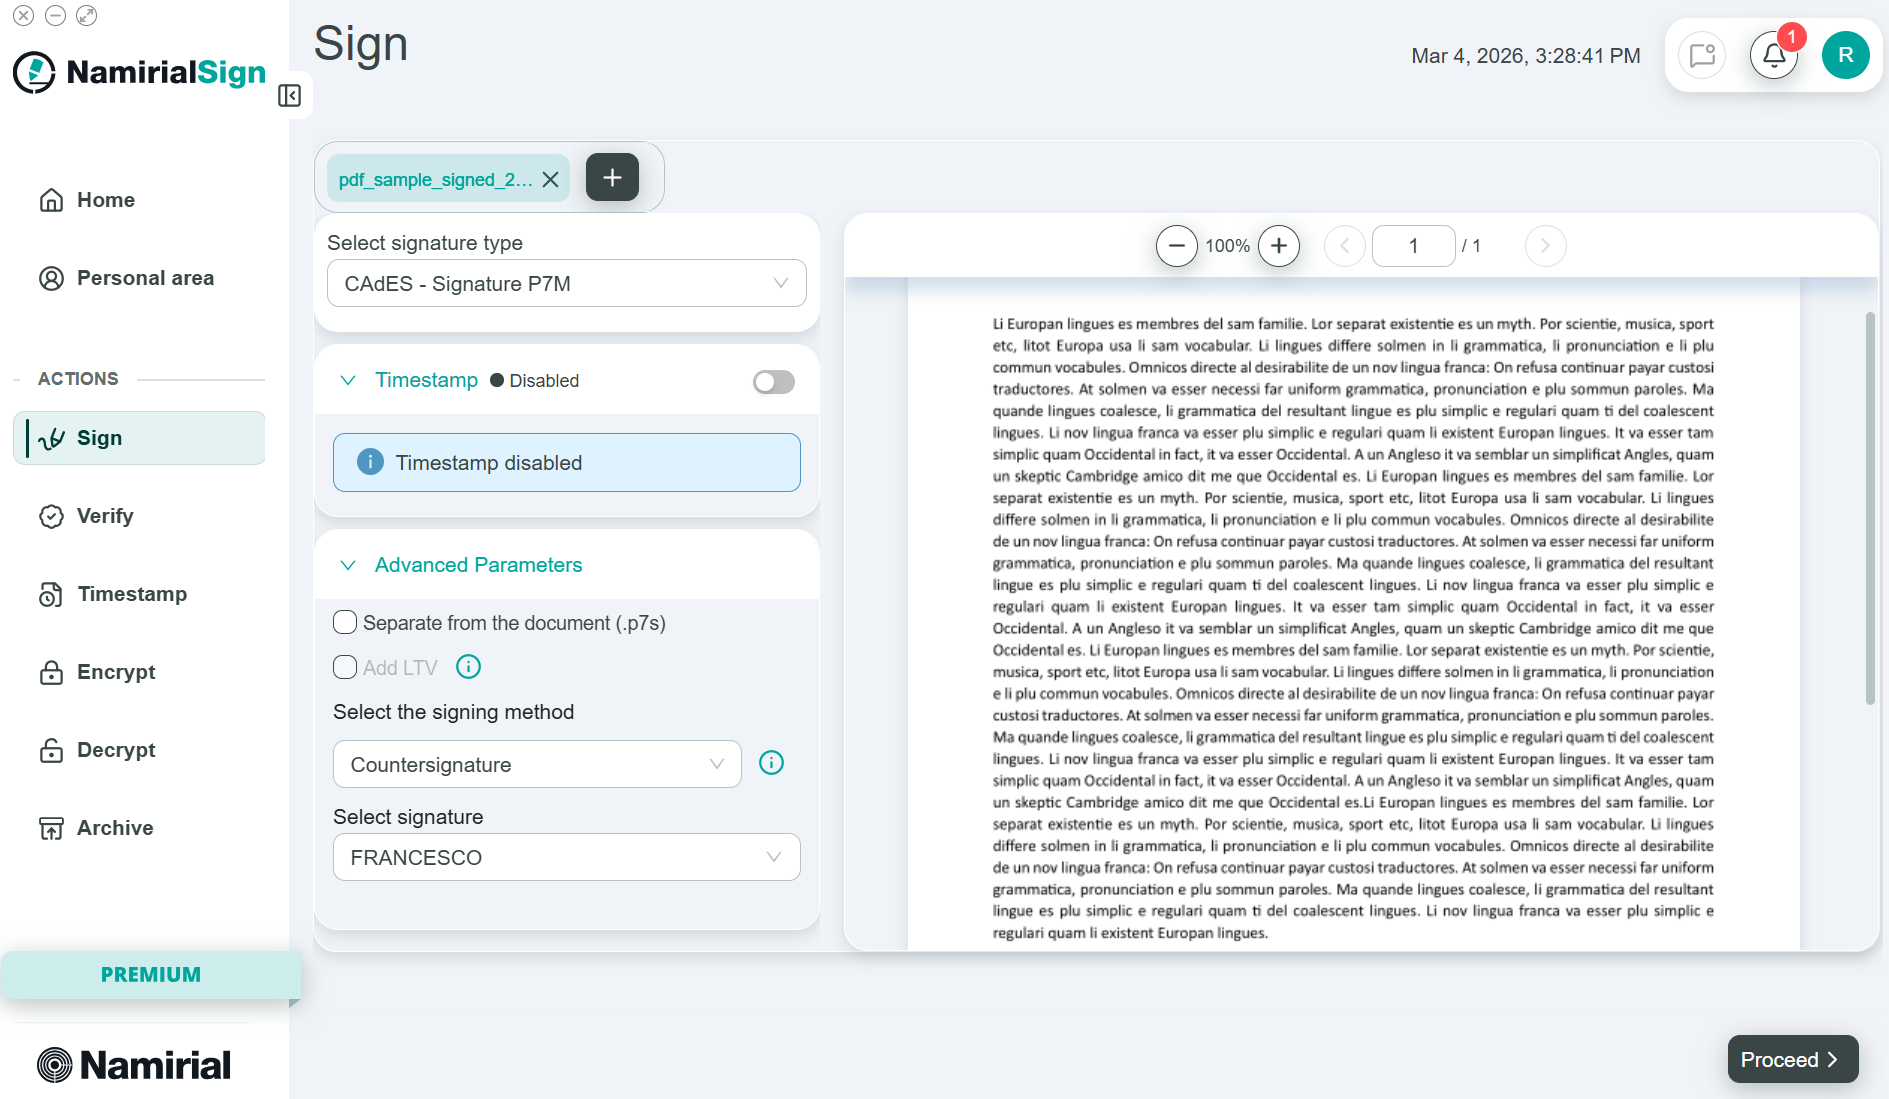Click the PREMIUM banner
This screenshot has width=1889, height=1099.
[x=151, y=974]
